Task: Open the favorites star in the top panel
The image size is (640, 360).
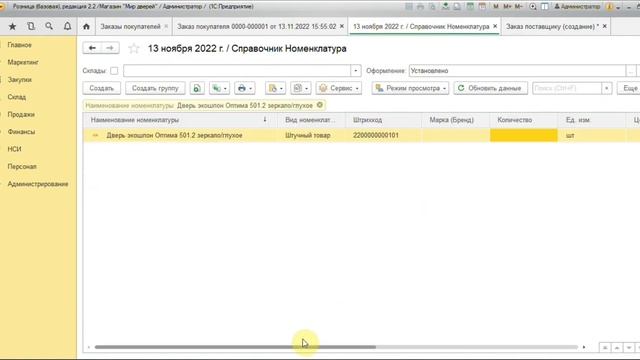Action: [12, 27]
